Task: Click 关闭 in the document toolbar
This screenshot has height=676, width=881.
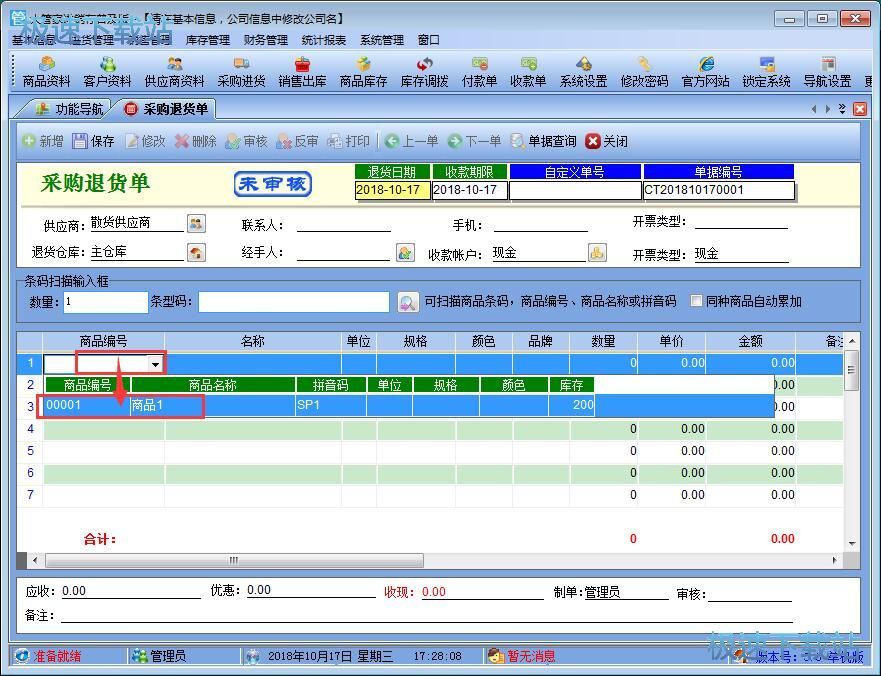Action: [607, 141]
